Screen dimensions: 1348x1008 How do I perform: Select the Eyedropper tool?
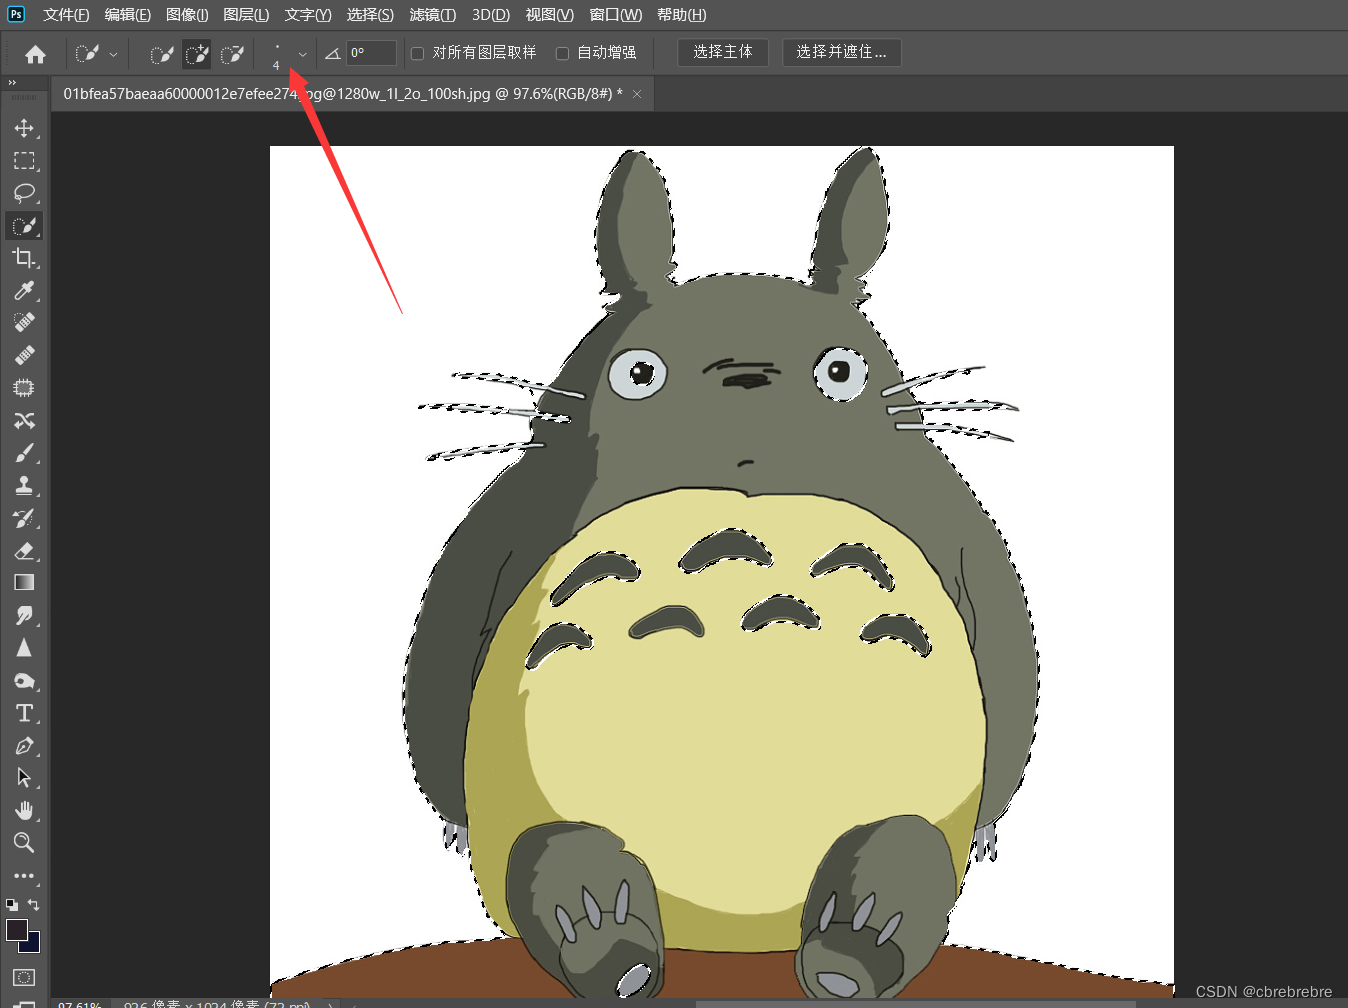[24, 290]
